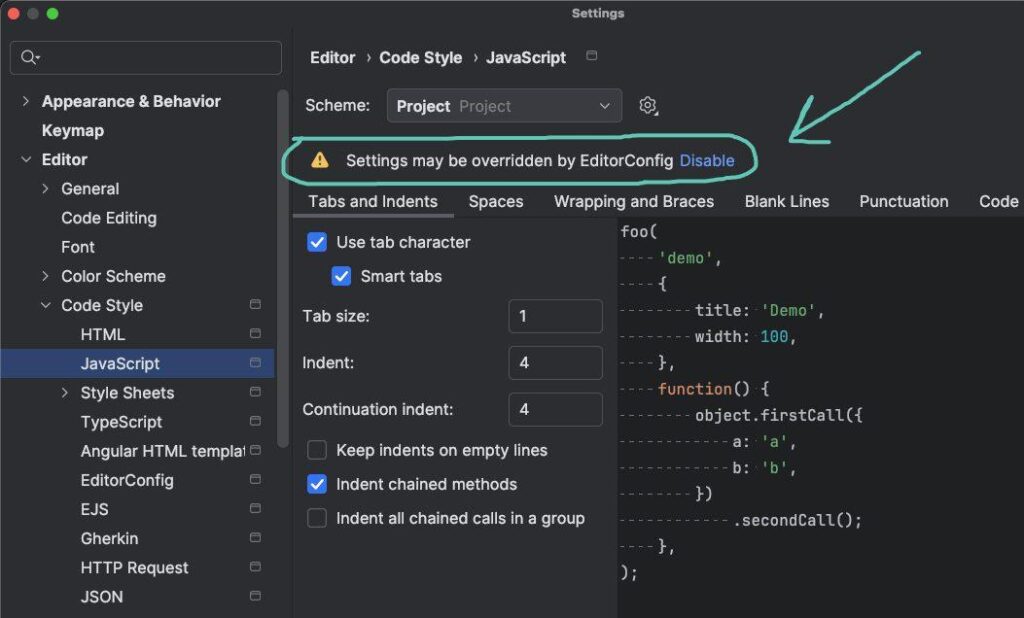Screen dimensions: 1024x618
Task: Click the Tab size input field
Action: [x=555, y=316]
